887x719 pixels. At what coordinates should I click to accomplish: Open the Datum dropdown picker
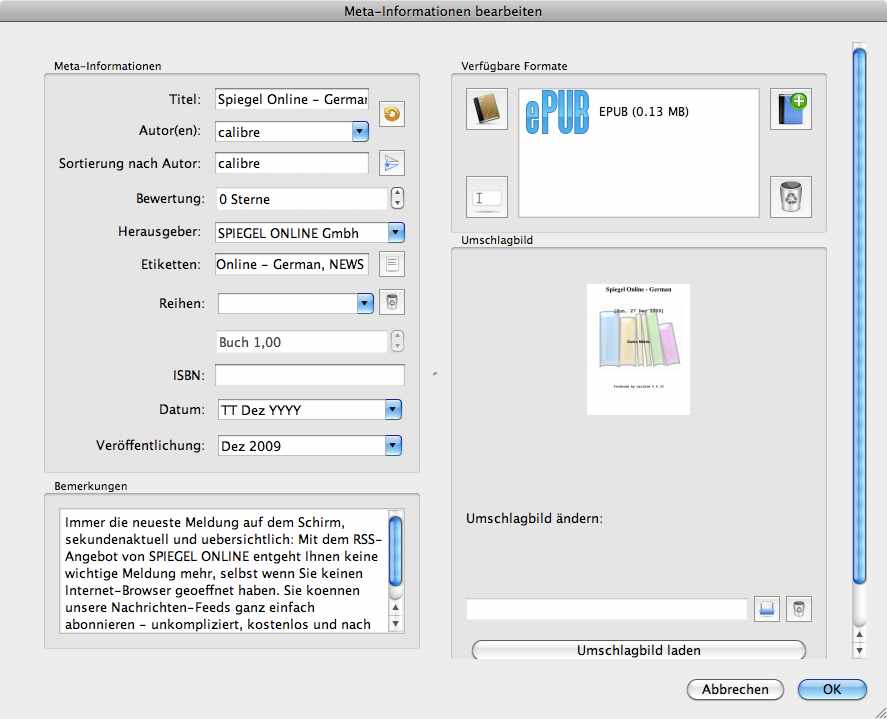tap(393, 409)
